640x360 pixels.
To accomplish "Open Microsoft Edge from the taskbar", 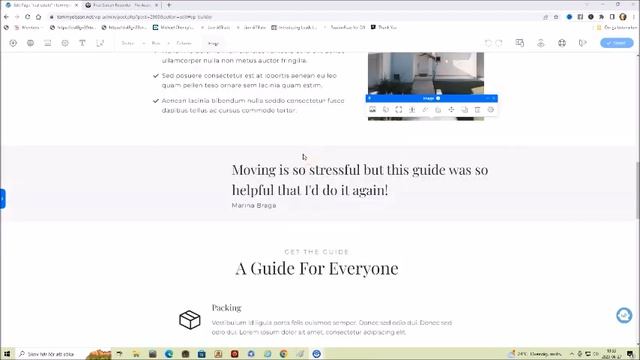I will pos(169,354).
